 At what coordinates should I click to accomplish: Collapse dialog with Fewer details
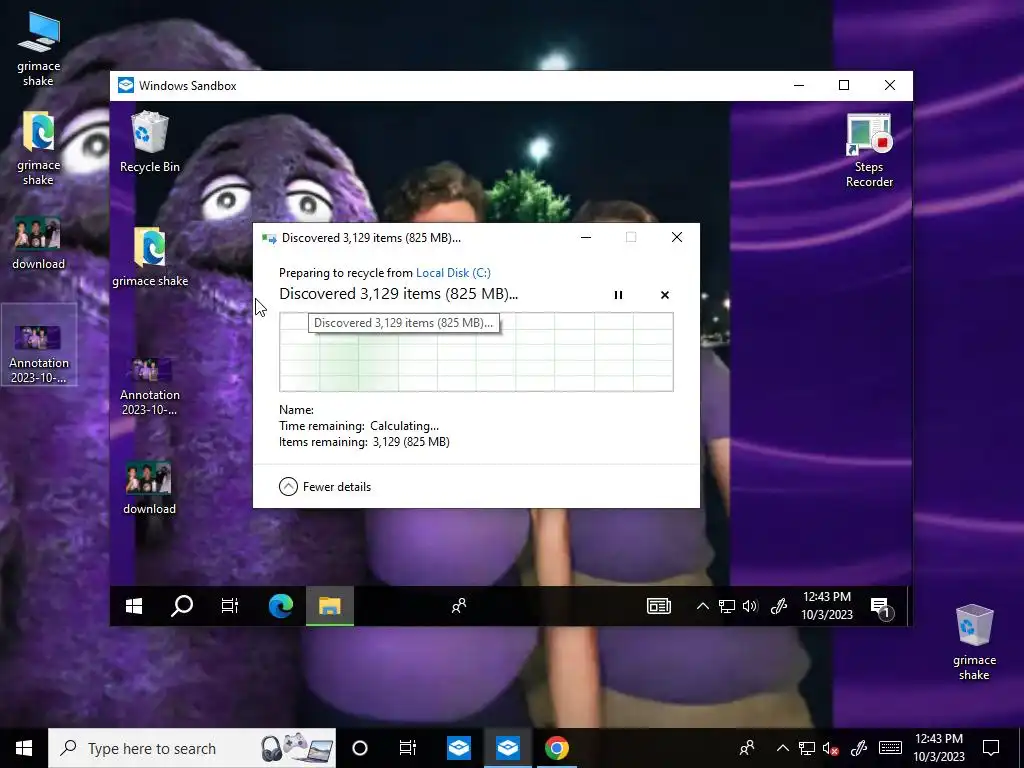325,487
